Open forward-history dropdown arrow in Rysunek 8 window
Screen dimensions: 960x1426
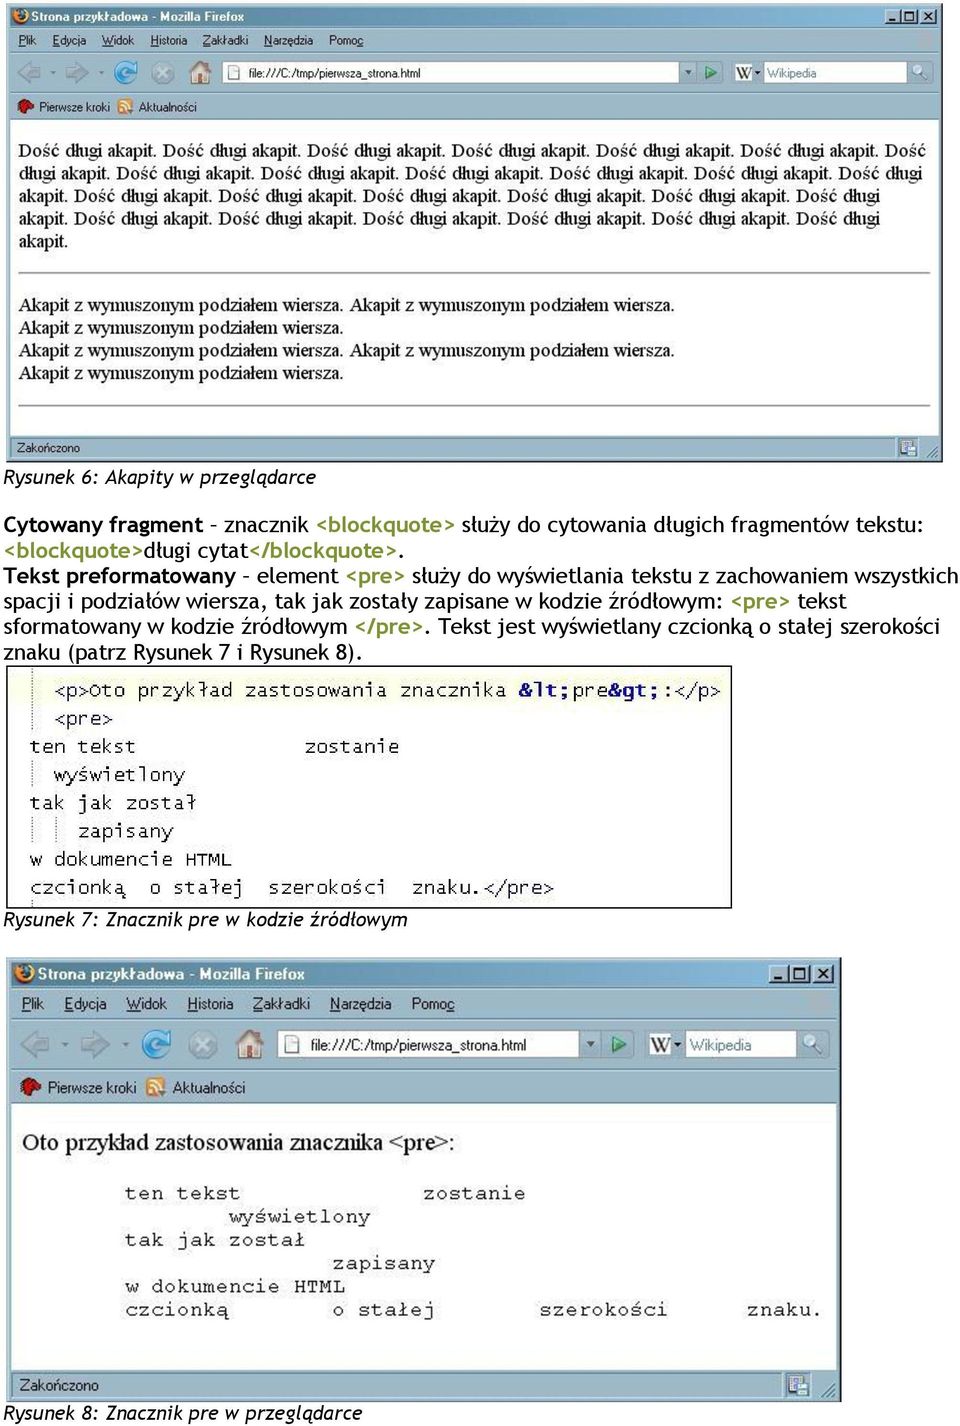point(125,1045)
